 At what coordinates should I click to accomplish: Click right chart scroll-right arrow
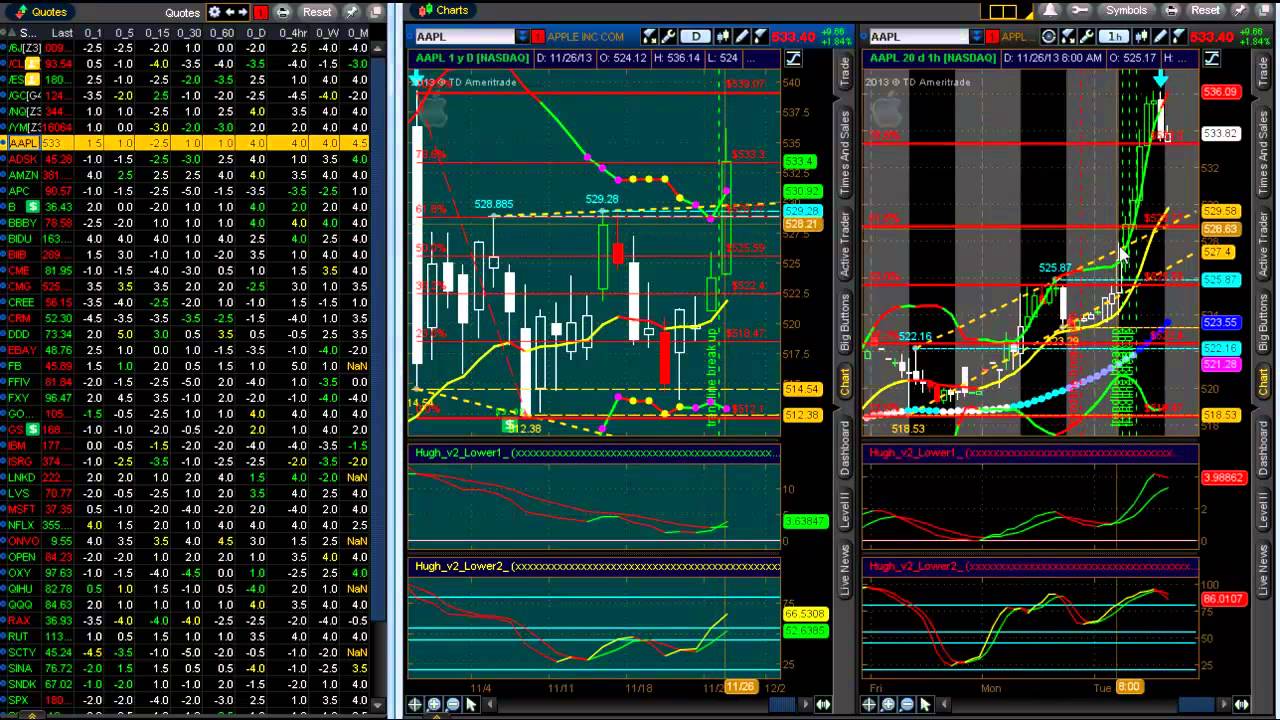pos(1222,704)
